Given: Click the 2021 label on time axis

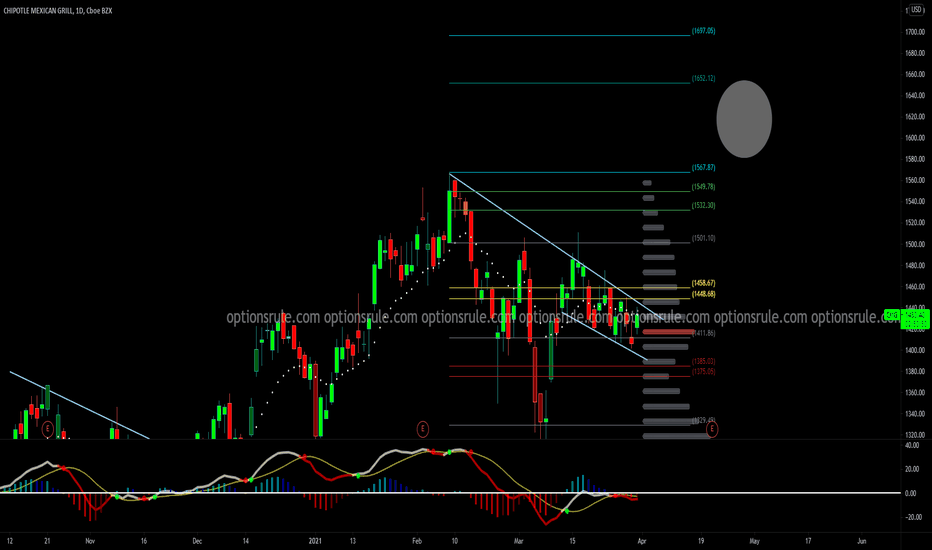Looking at the screenshot, I should click(315, 541).
